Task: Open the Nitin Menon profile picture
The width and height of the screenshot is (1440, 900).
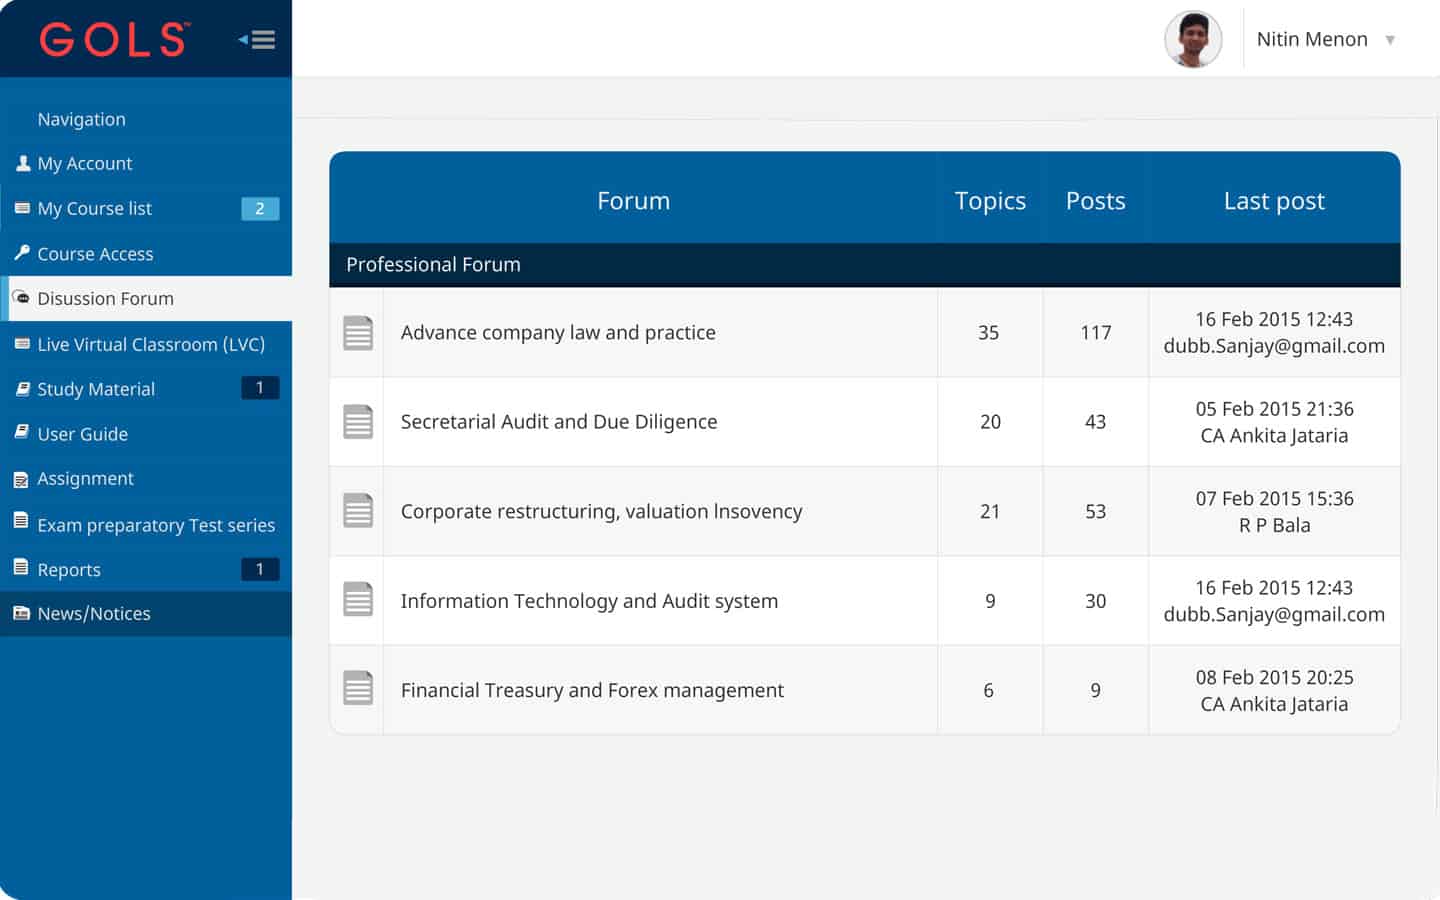Action: point(1193,39)
